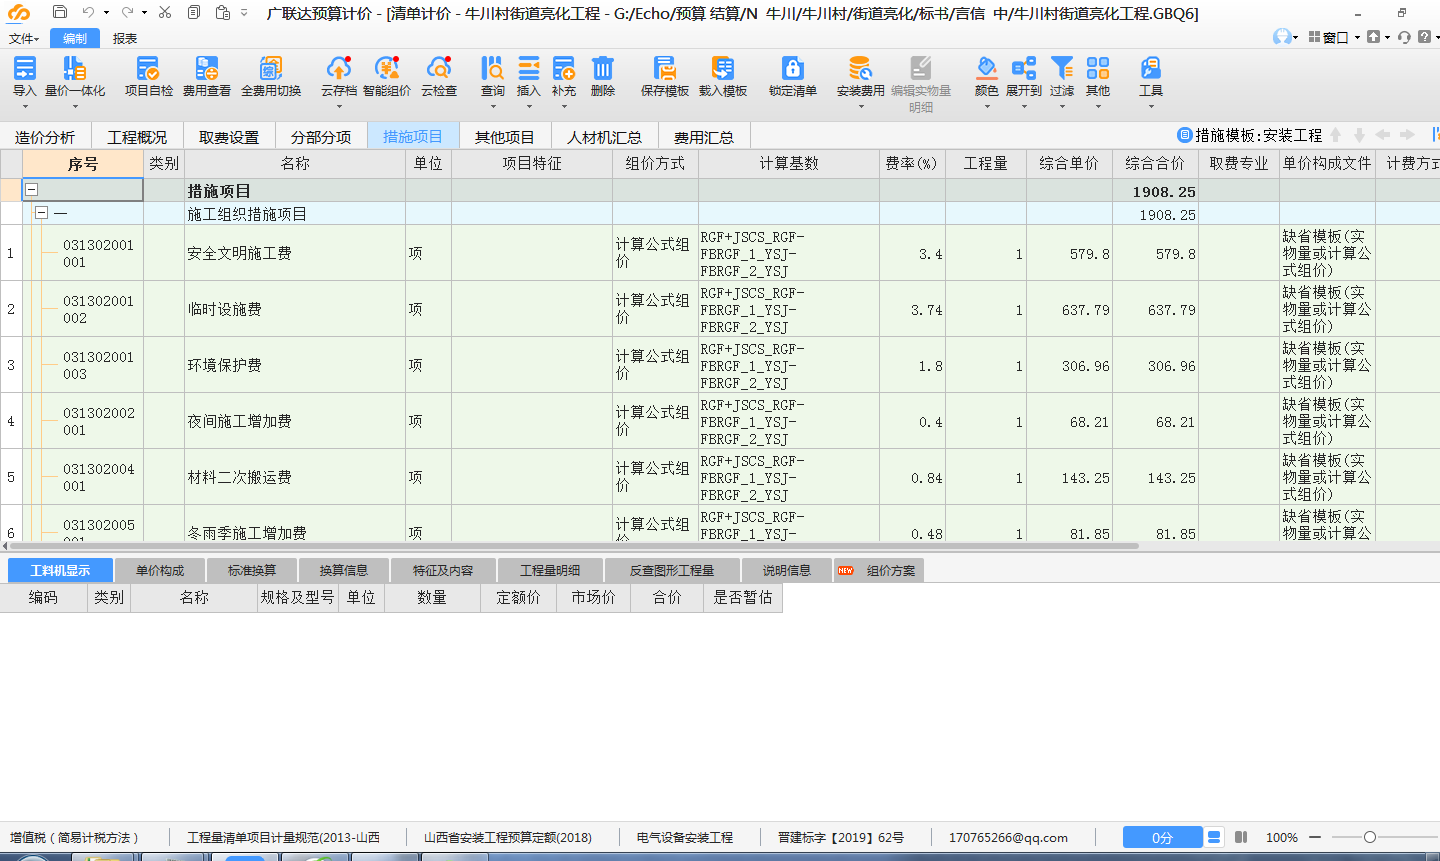
Task: Select the 临时设施费 name cell
Action: coord(295,309)
